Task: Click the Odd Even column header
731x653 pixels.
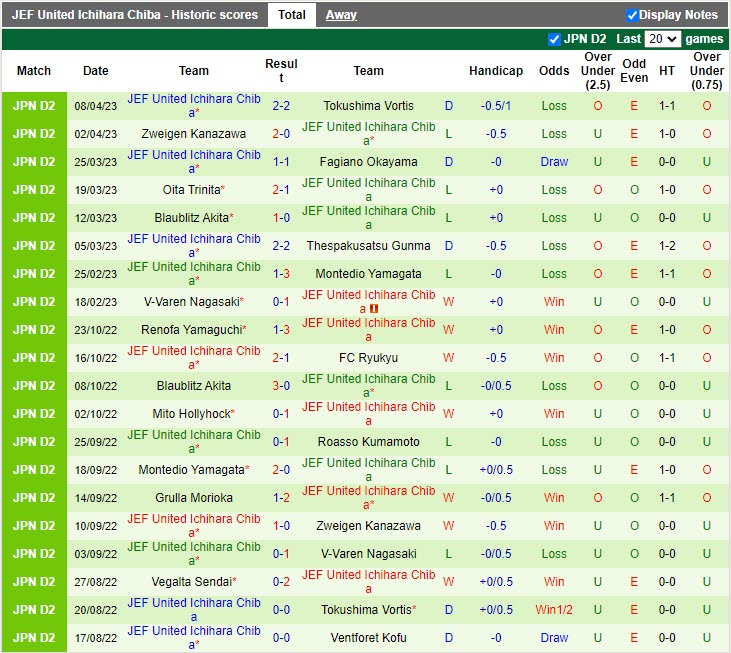Action: (634, 71)
